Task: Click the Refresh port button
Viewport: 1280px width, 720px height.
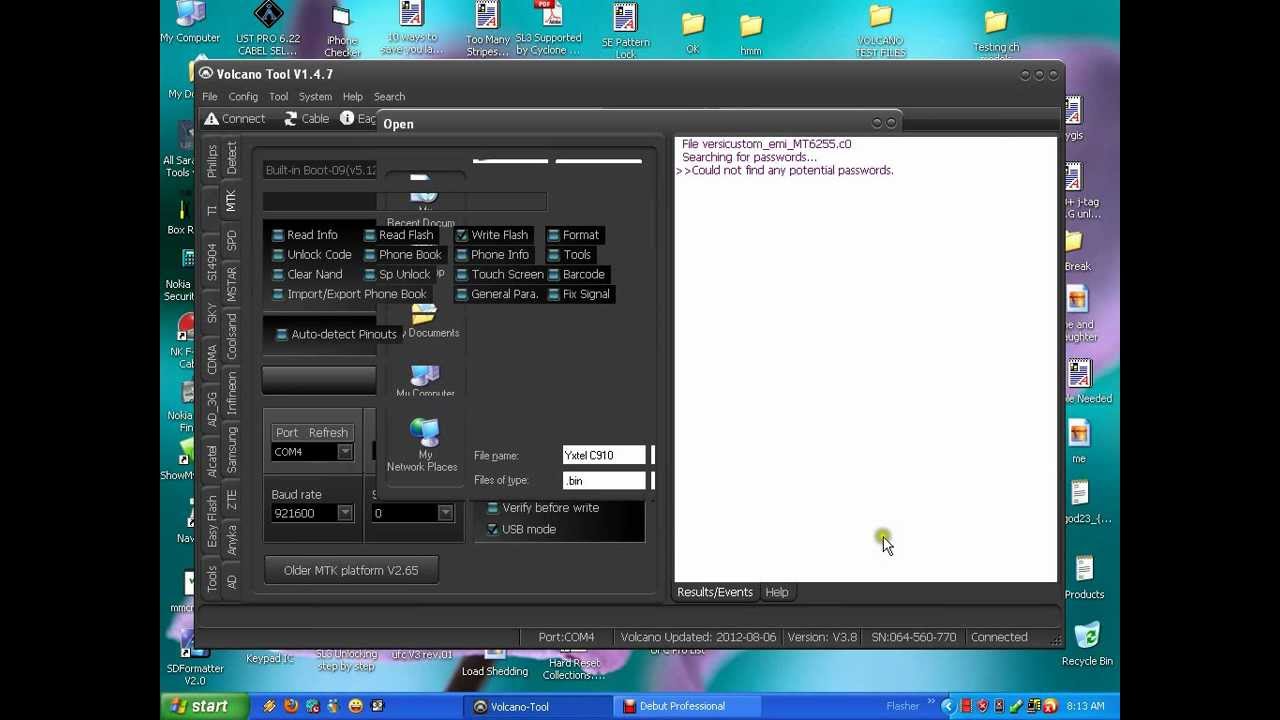Action: [x=328, y=433]
